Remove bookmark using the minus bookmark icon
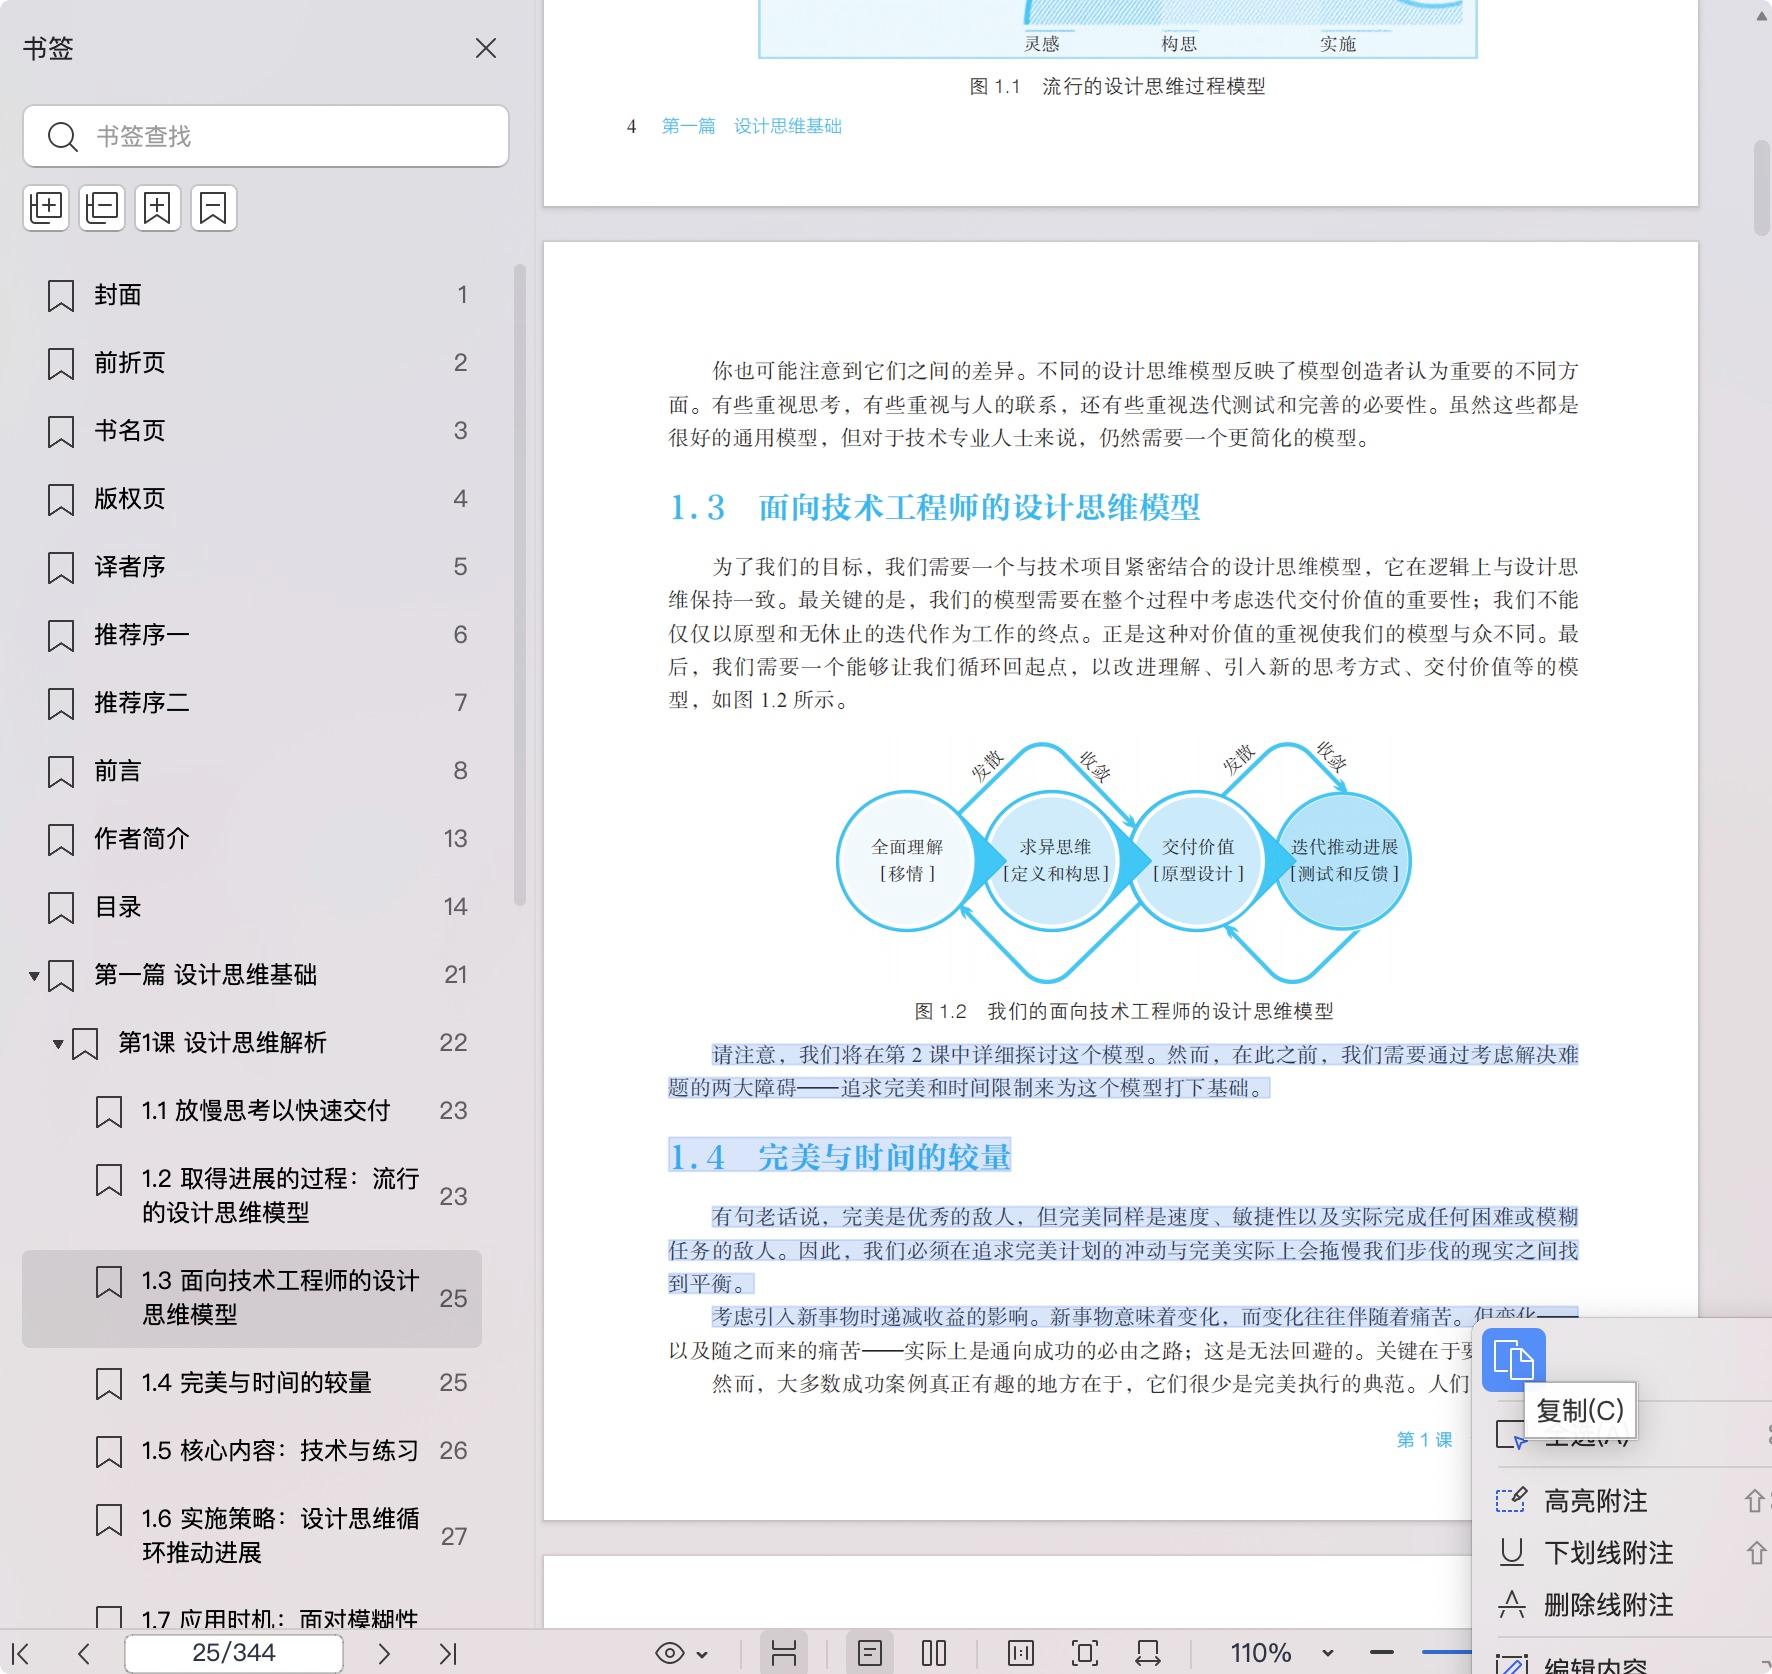Viewport: 1772px width, 1674px height. 214,208
